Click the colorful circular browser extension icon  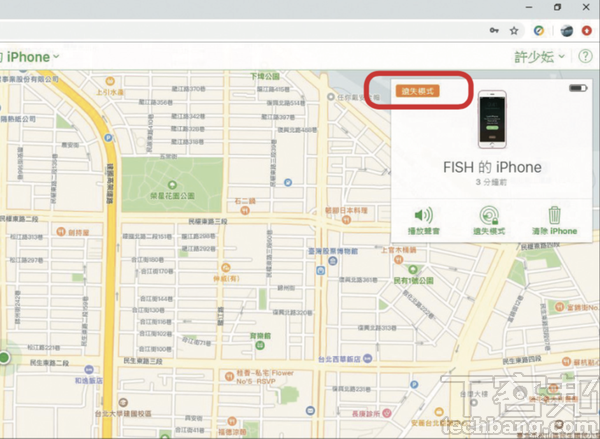tap(539, 31)
